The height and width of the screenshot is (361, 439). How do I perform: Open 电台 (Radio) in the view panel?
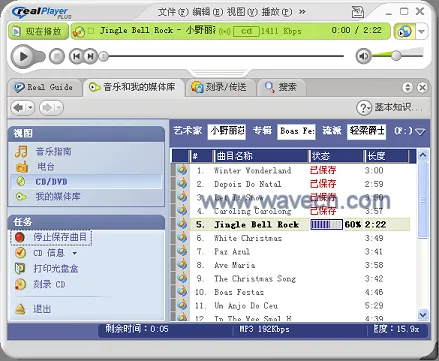[46, 166]
